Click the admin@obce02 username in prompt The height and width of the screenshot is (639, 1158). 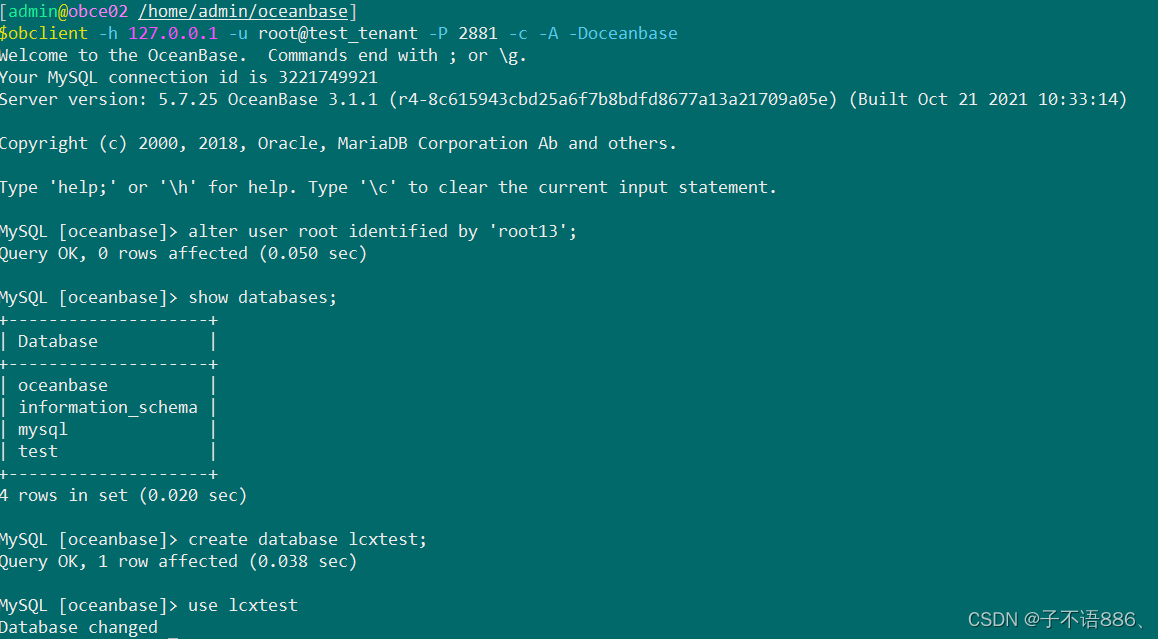(x=68, y=12)
